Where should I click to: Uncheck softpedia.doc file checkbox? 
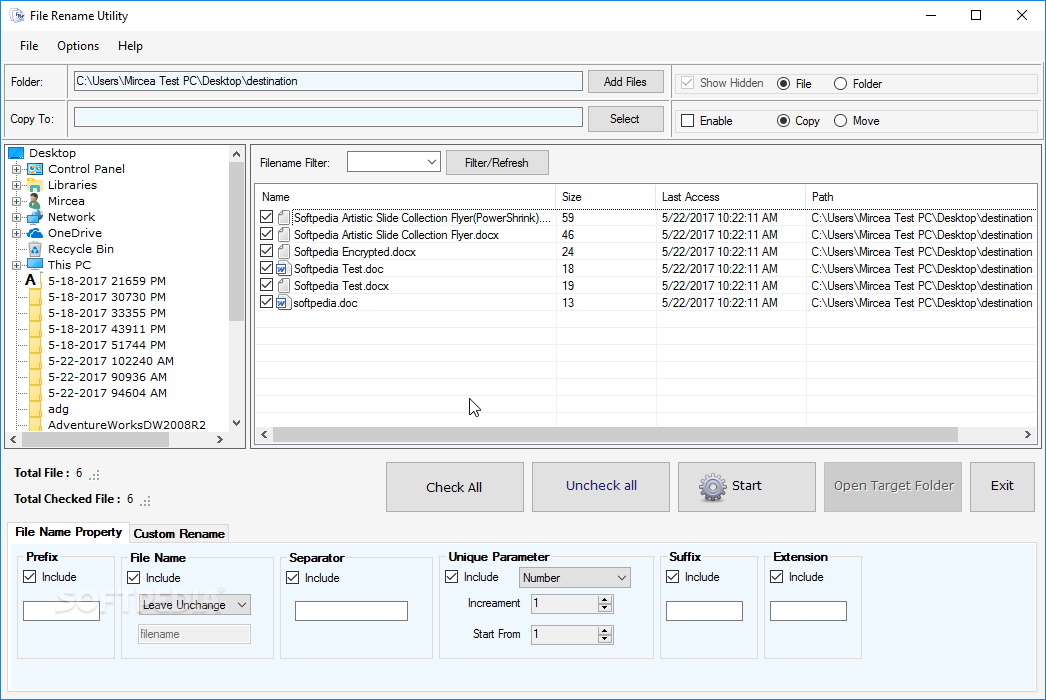click(x=266, y=302)
